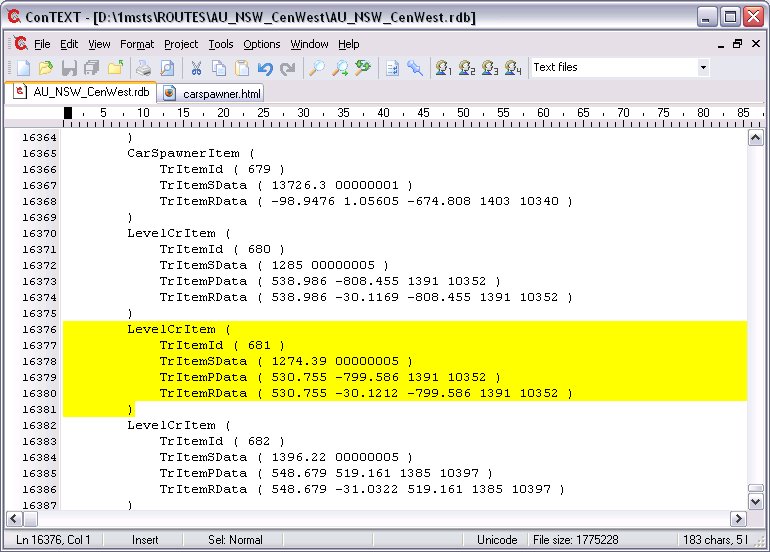Click the horizontal scrollbar right arrow
Screen dimensions: 770x552
[738, 519]
